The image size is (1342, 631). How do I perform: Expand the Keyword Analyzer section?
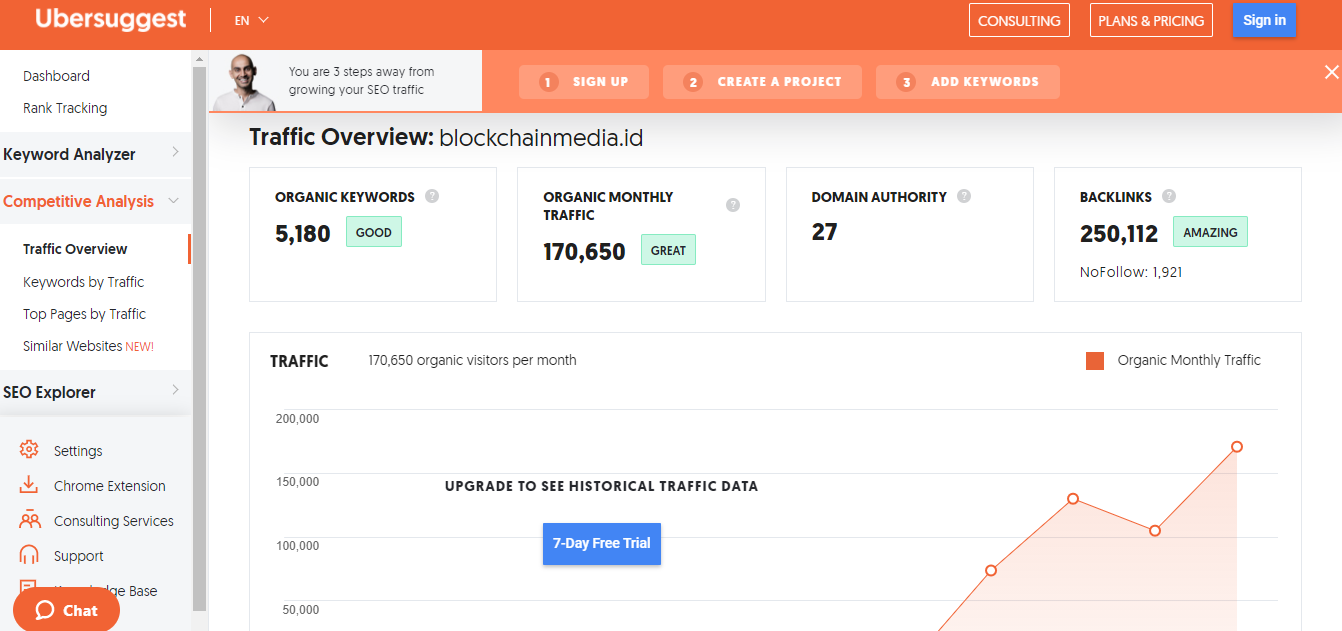coord(95,154)
